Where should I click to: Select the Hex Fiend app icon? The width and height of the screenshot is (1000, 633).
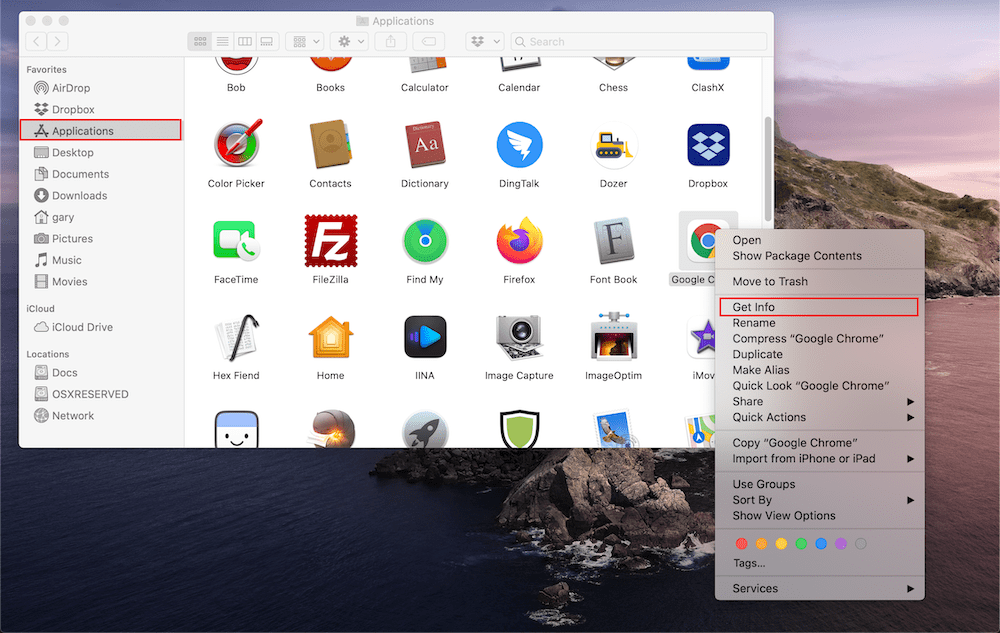pyautogui.click(x=237, y=338)
